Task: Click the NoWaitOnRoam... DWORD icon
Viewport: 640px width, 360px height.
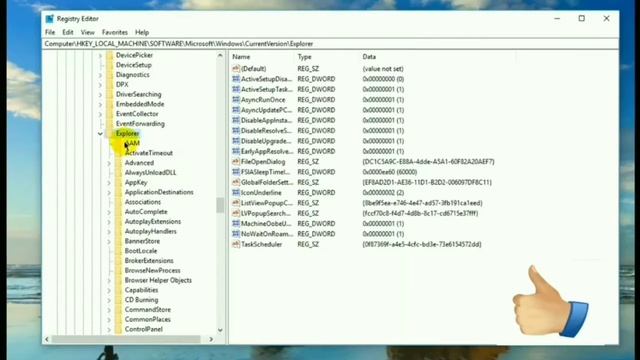Action: pyautogui.click(x=236, y=234)
